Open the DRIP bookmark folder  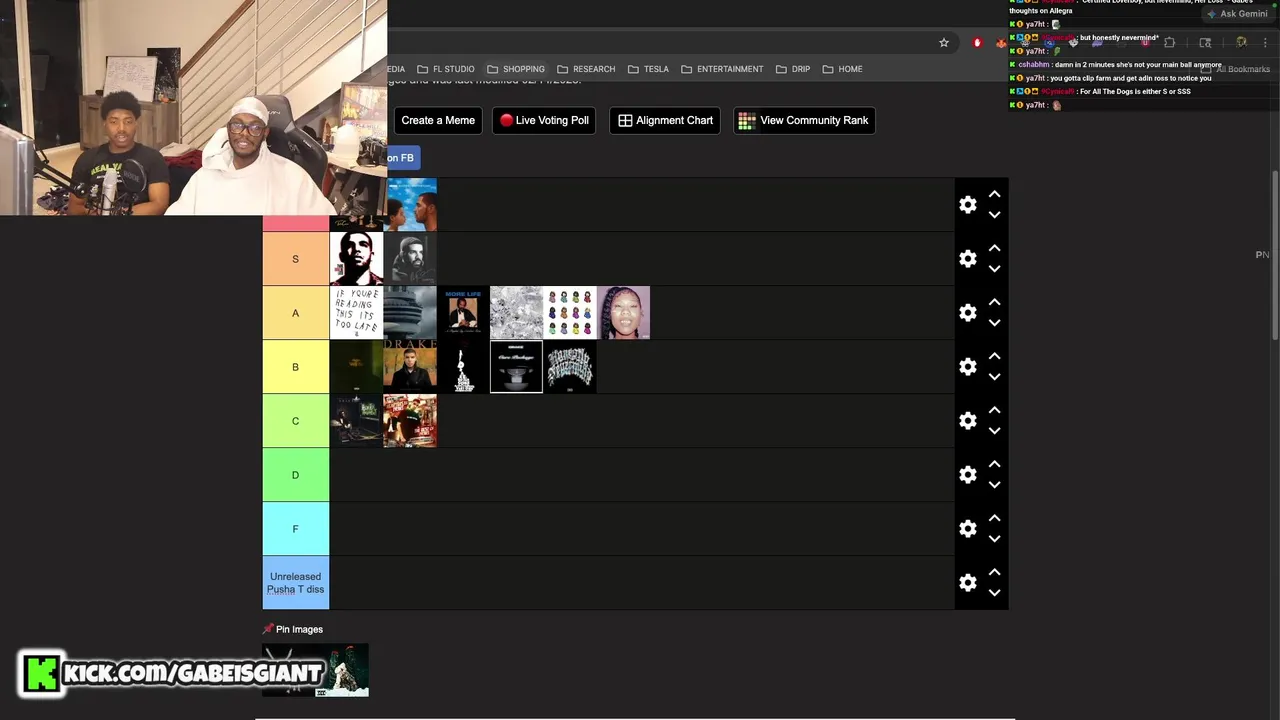click(792, 69)
